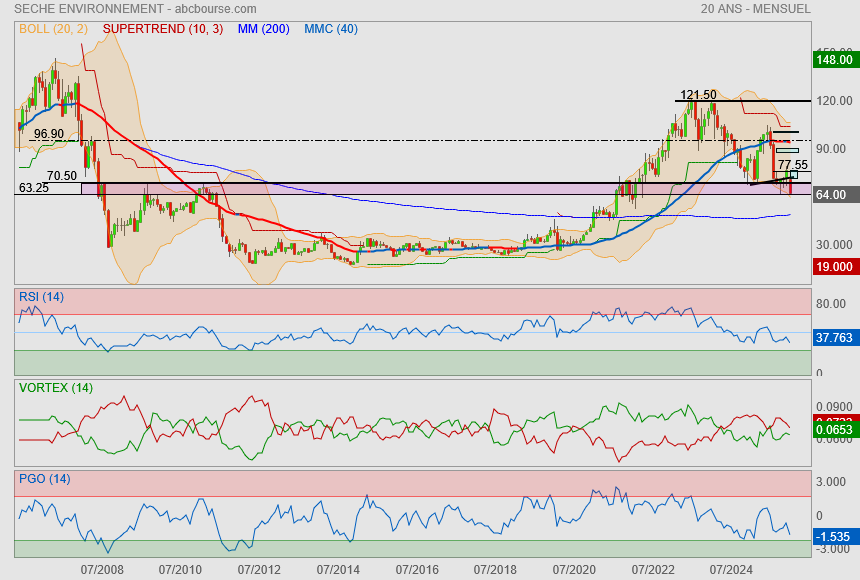Click the 121.50 resistance annotation
860x580 pixels.
(x=698, y=95)
